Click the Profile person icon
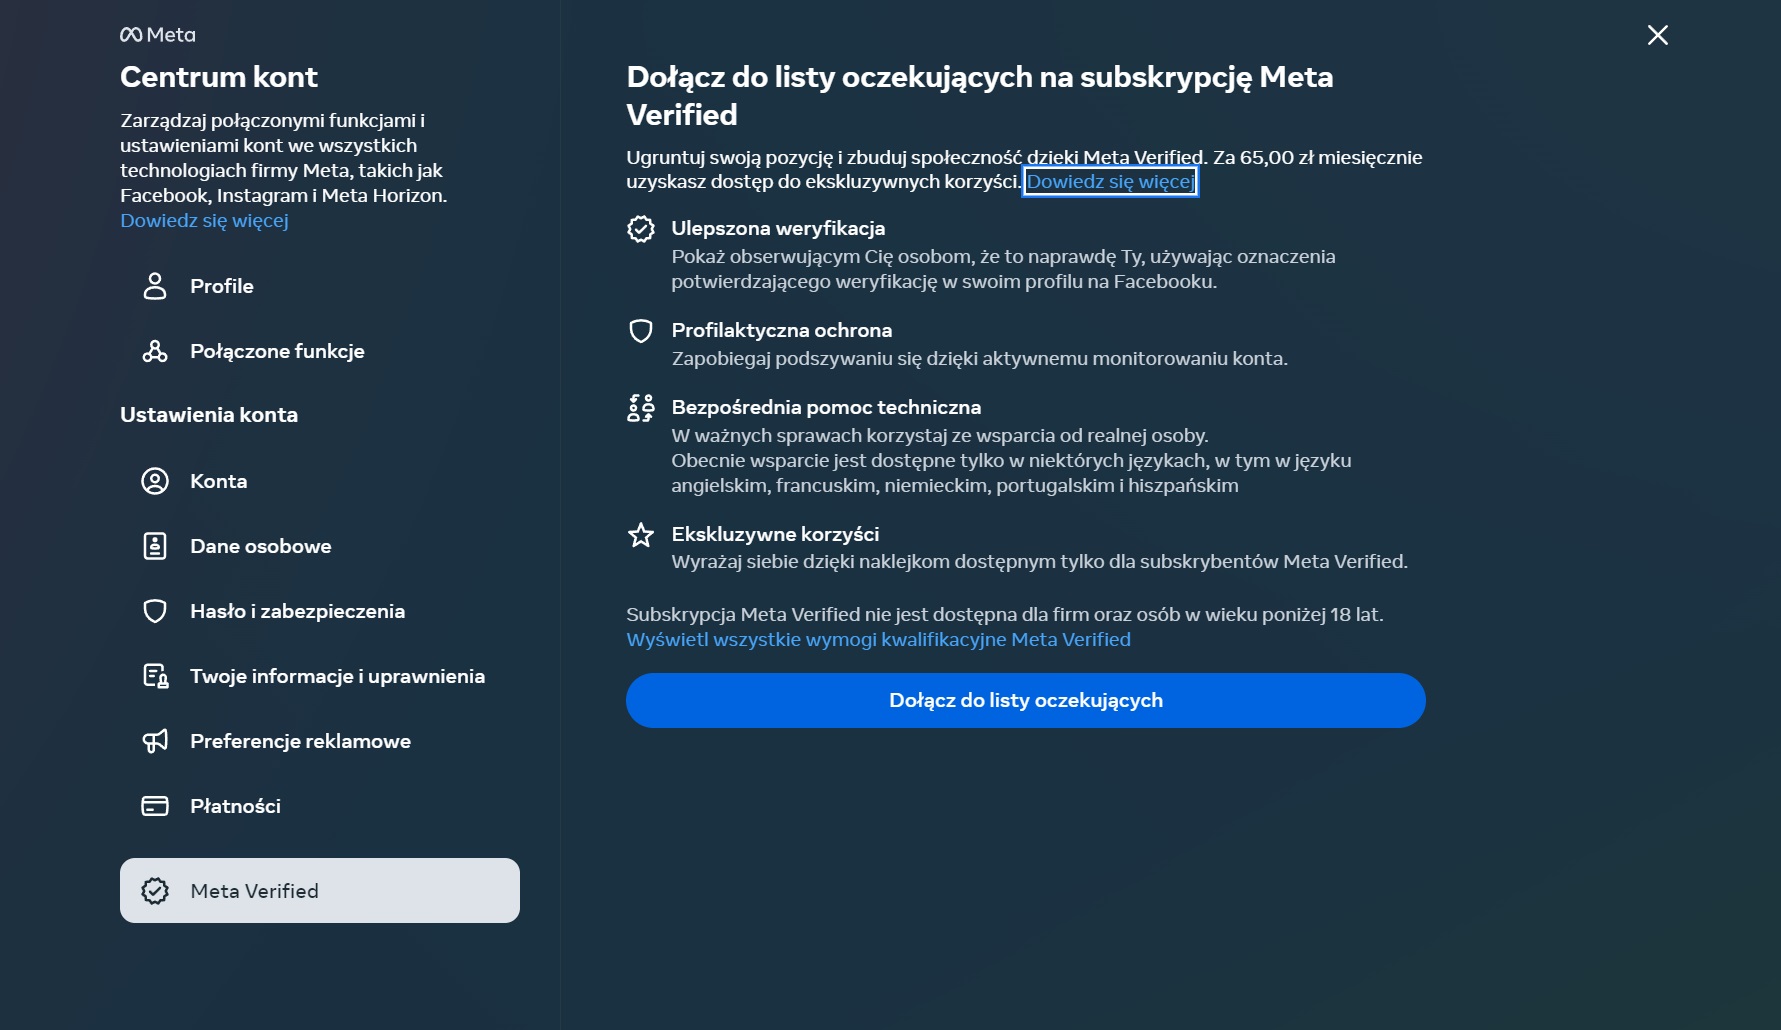Image resolution: width=1781 pixels, height=1030 pixels. click(155, 286)
